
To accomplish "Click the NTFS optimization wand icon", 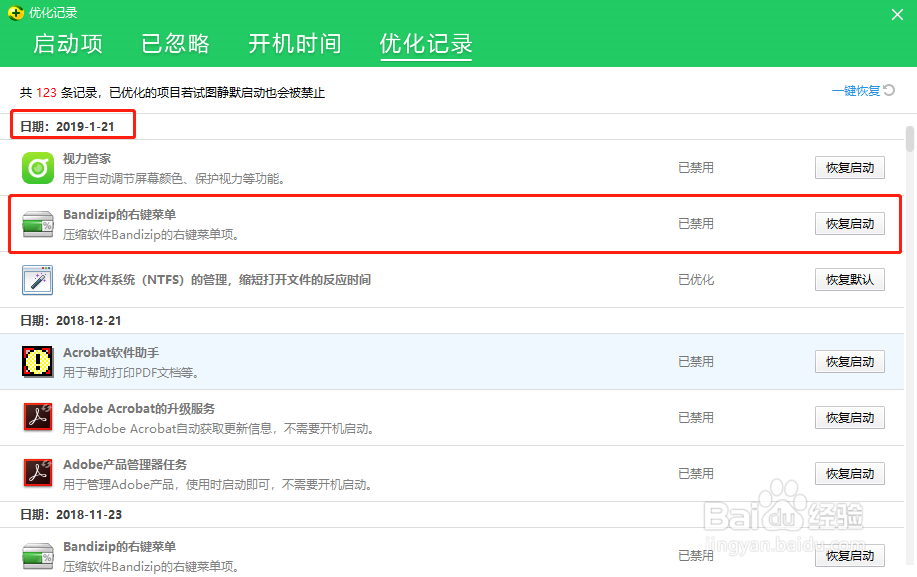I will tap(37, 280).
